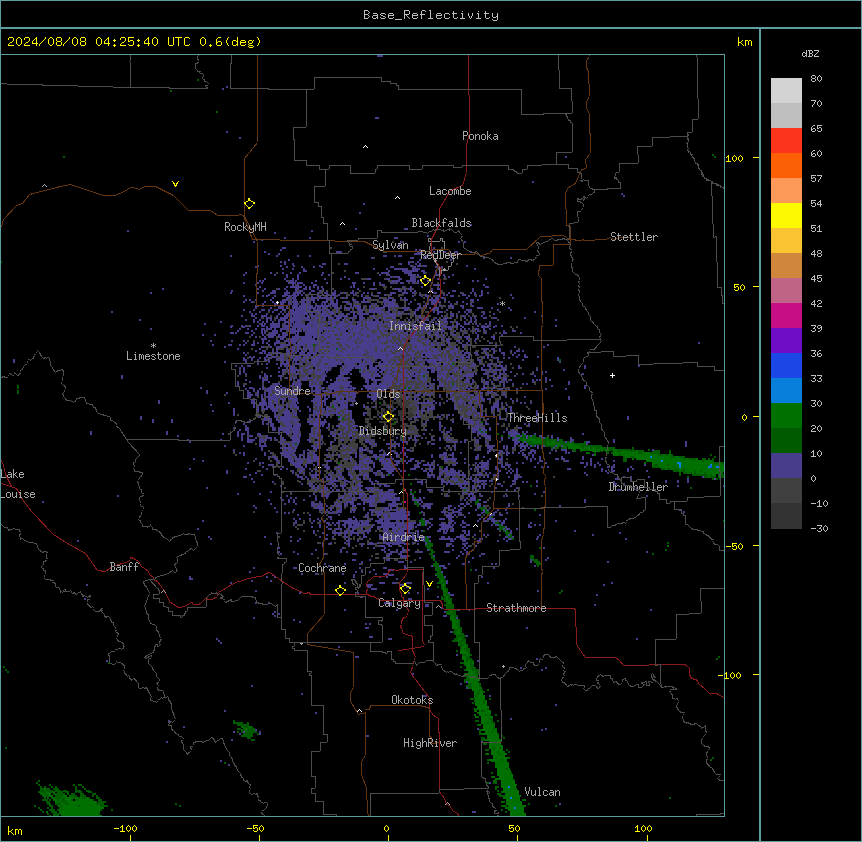
Task: Click the Okotoks label
Action: coord(412,700)
